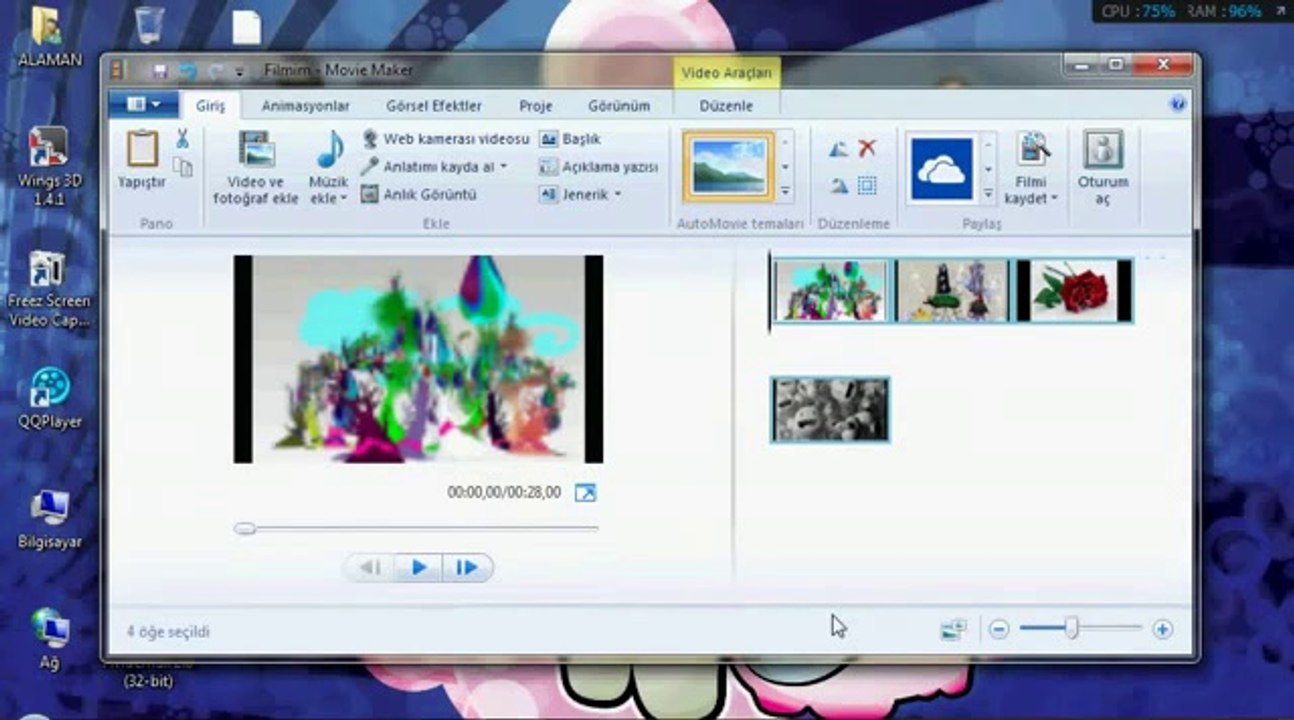Open Filmi kaydet dropdown arrow
Viewport: 1294px width, 720px height.
point(1054,199)
